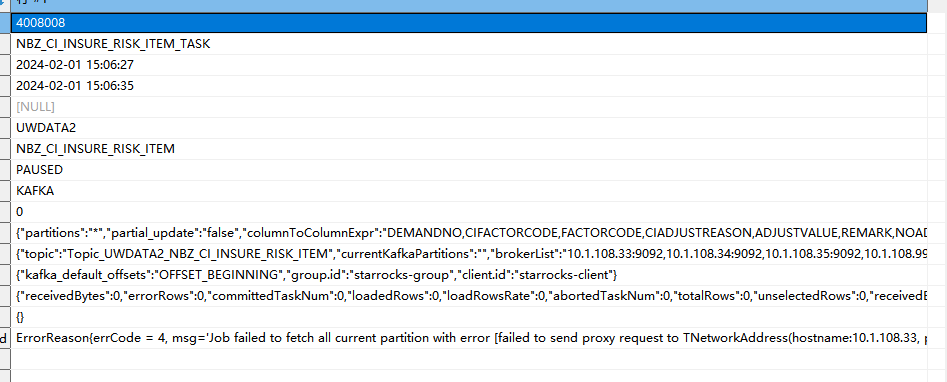Select the ErrorReason errCode message cell
Screen dimensions: 947x382
point(469,338)
